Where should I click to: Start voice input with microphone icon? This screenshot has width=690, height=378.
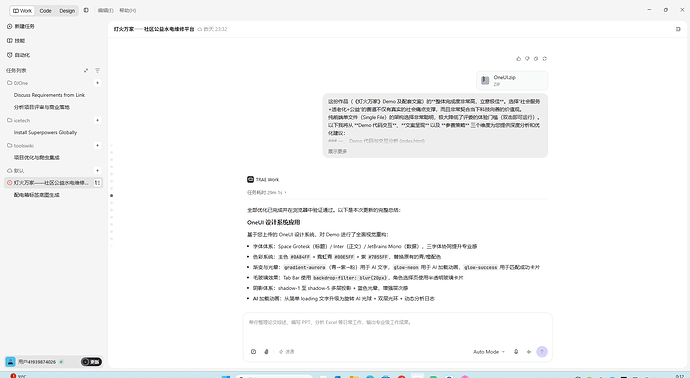click(516, 352)
